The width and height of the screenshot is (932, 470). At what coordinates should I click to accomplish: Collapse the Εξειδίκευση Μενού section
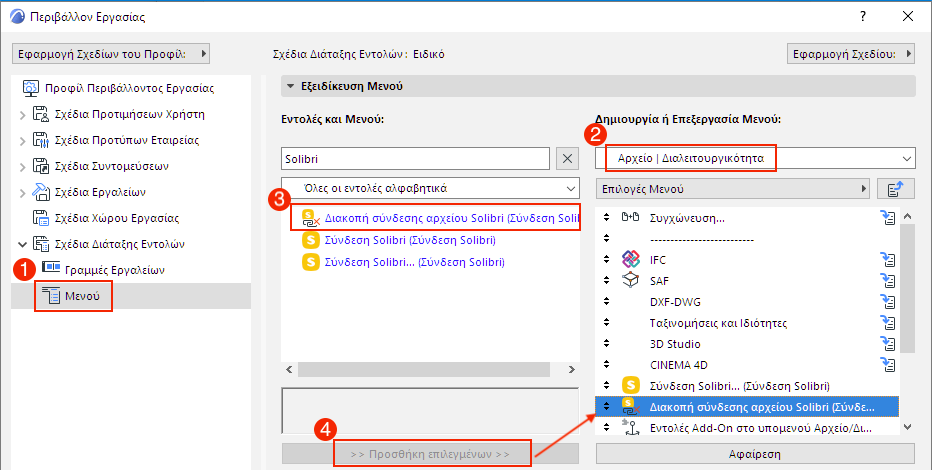(x=290, y=86)
